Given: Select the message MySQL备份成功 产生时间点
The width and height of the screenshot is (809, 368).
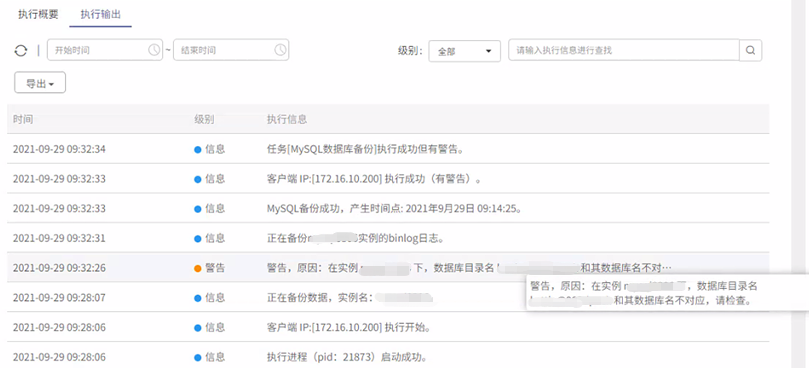Looking at the screenshot, I should (x=396, y=209).
